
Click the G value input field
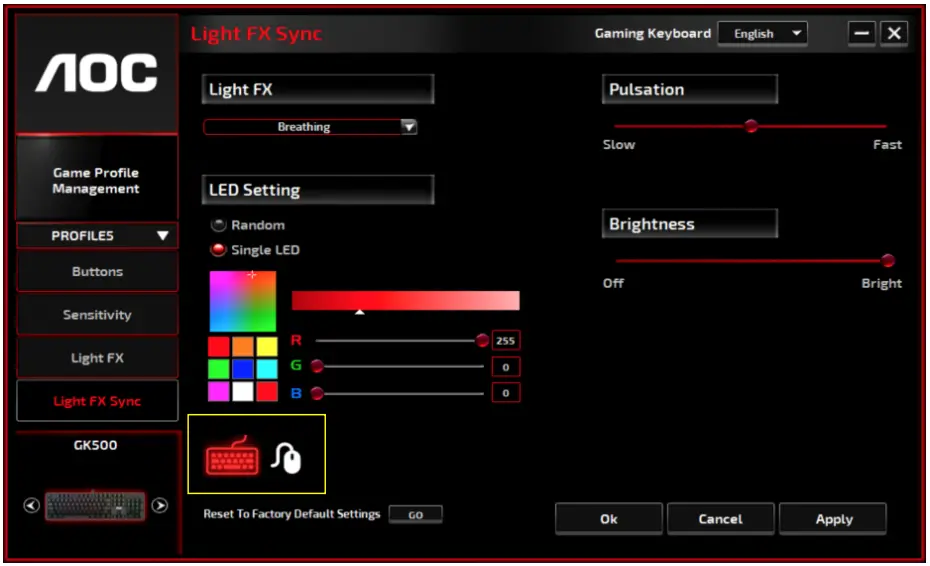coord(506,367)
